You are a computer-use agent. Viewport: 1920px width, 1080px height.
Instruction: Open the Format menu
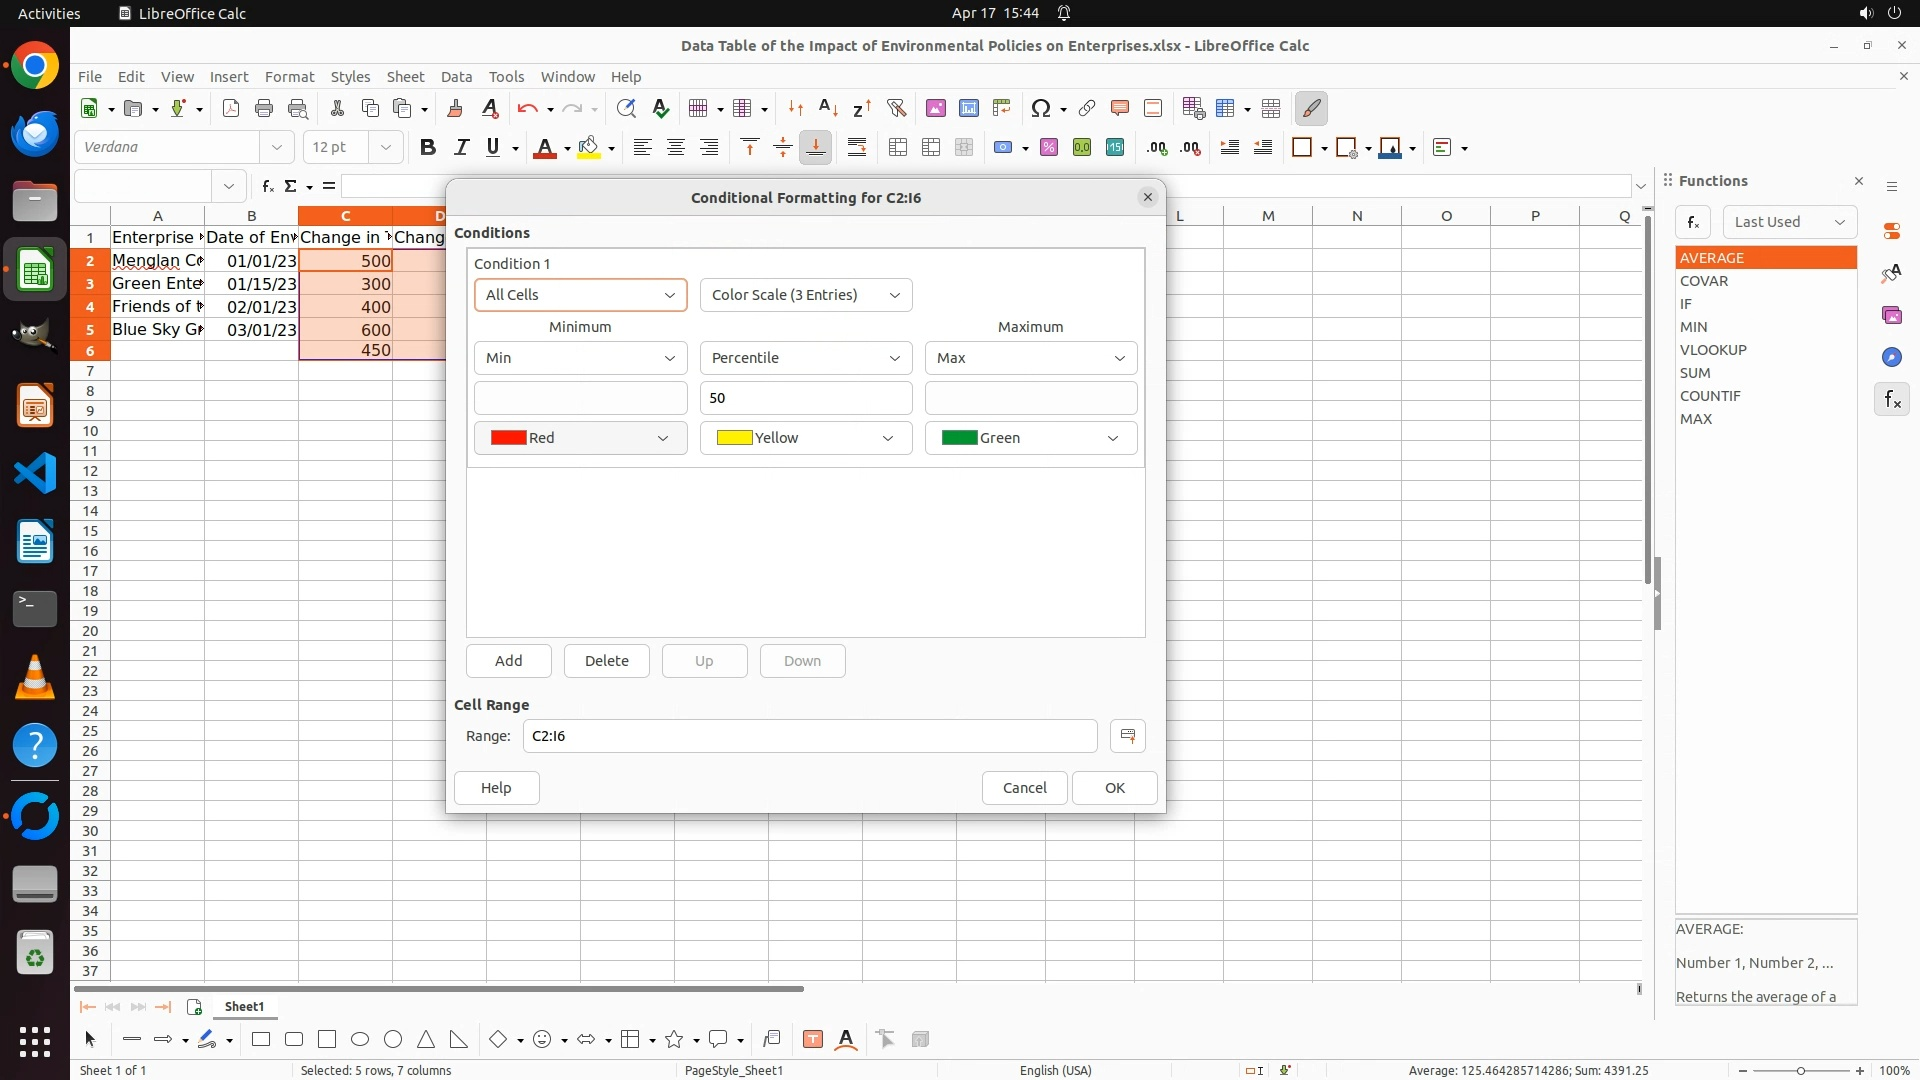(x=289, y=77)
